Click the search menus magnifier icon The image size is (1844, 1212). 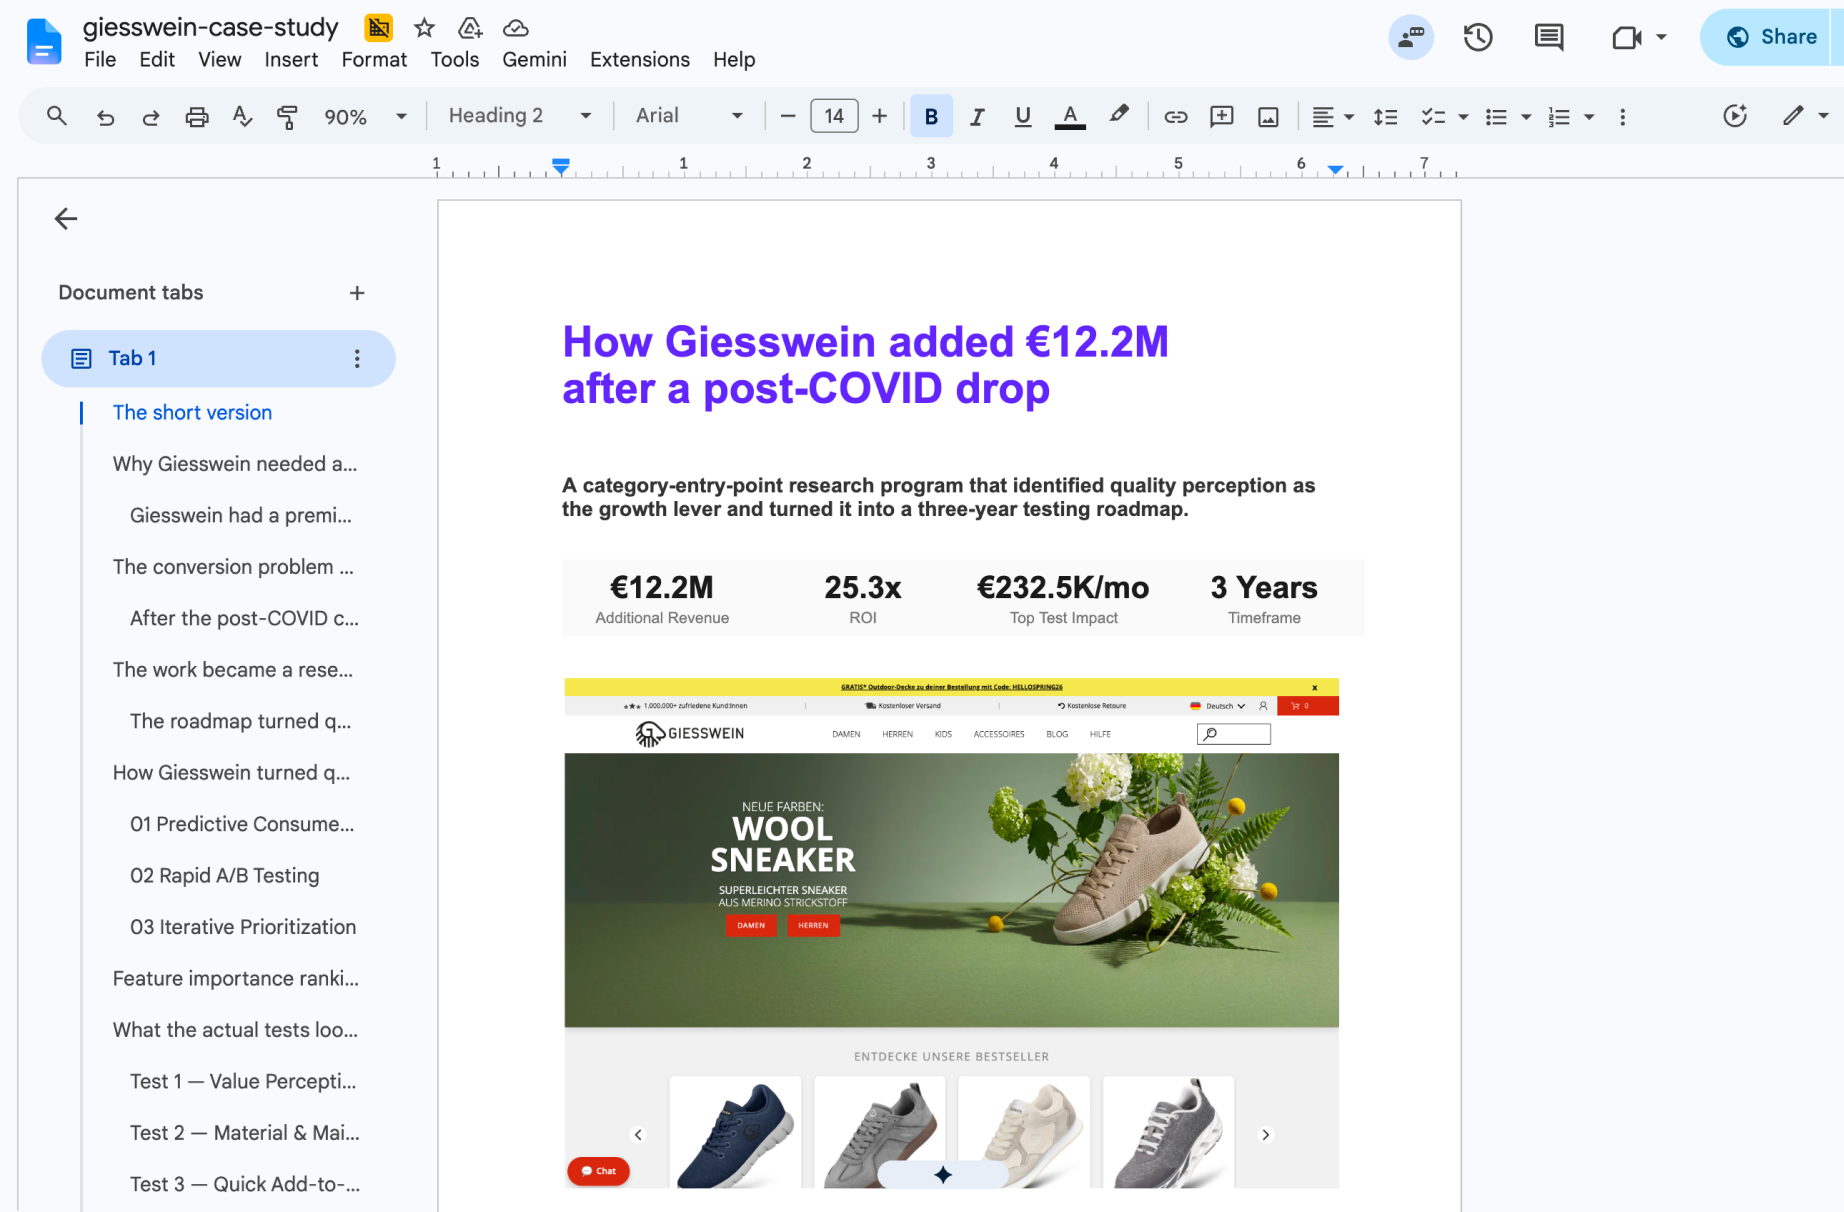[x=57, y=116]
